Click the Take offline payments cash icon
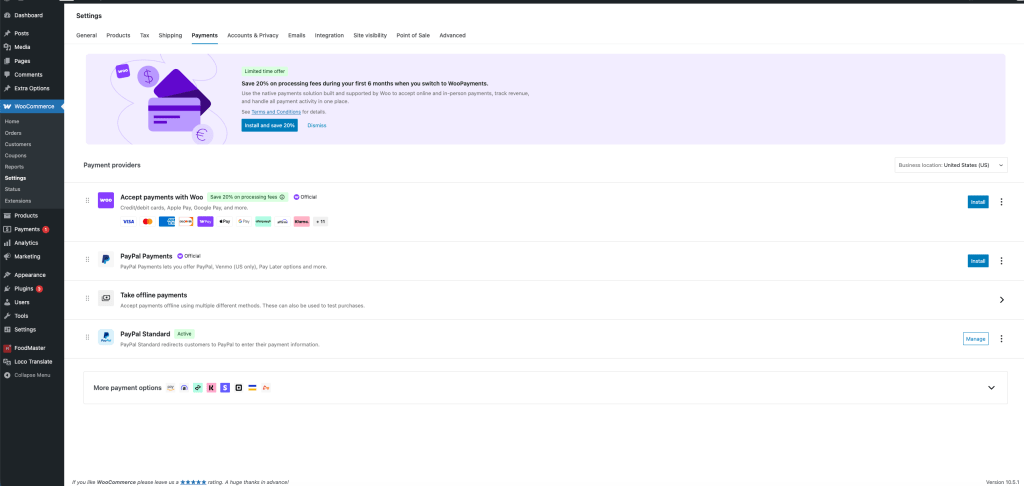This screenshot has height=486, width=1024. coord(106,298)
